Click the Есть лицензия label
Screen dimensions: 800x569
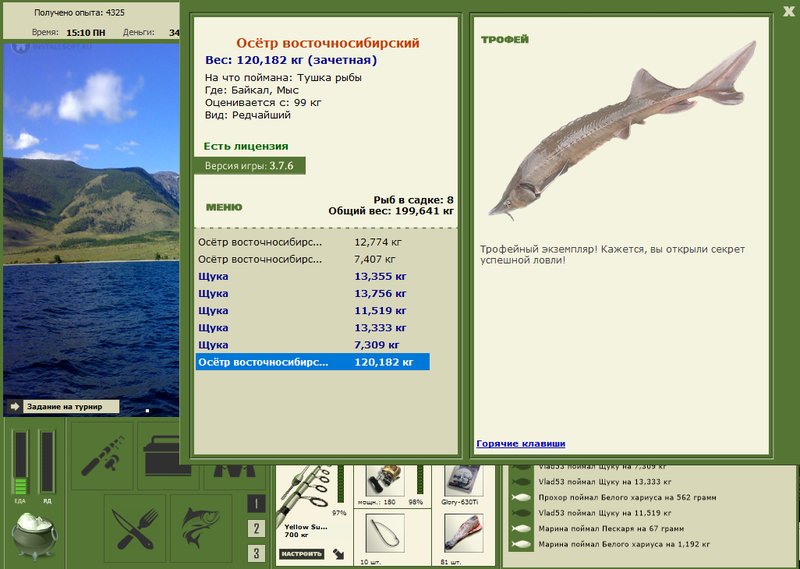(x=246, y=146)
